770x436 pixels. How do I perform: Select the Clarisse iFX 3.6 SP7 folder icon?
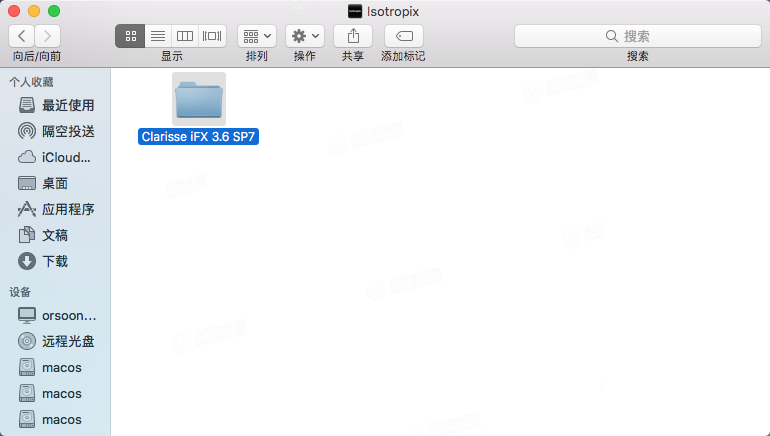pos(199,99)
